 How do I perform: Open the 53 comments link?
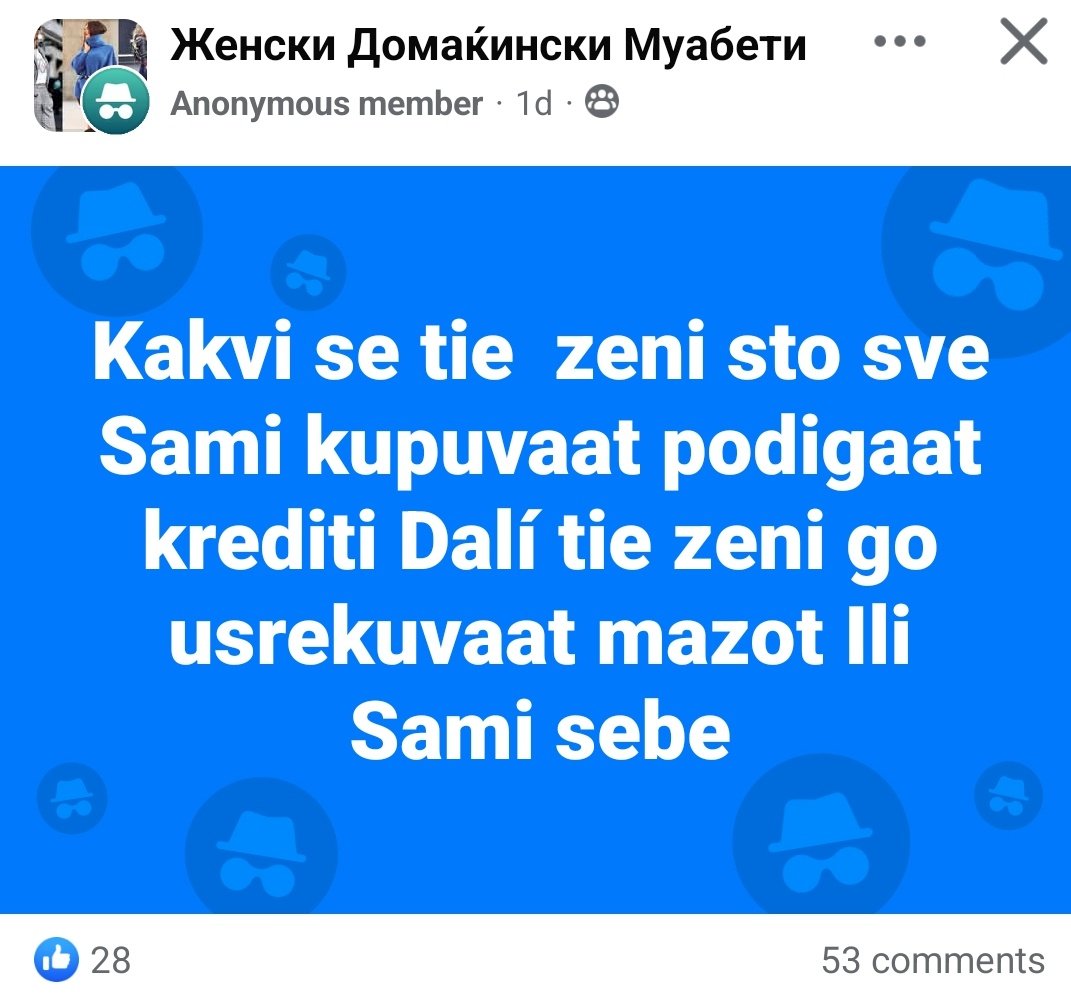[x=933, y=960]
